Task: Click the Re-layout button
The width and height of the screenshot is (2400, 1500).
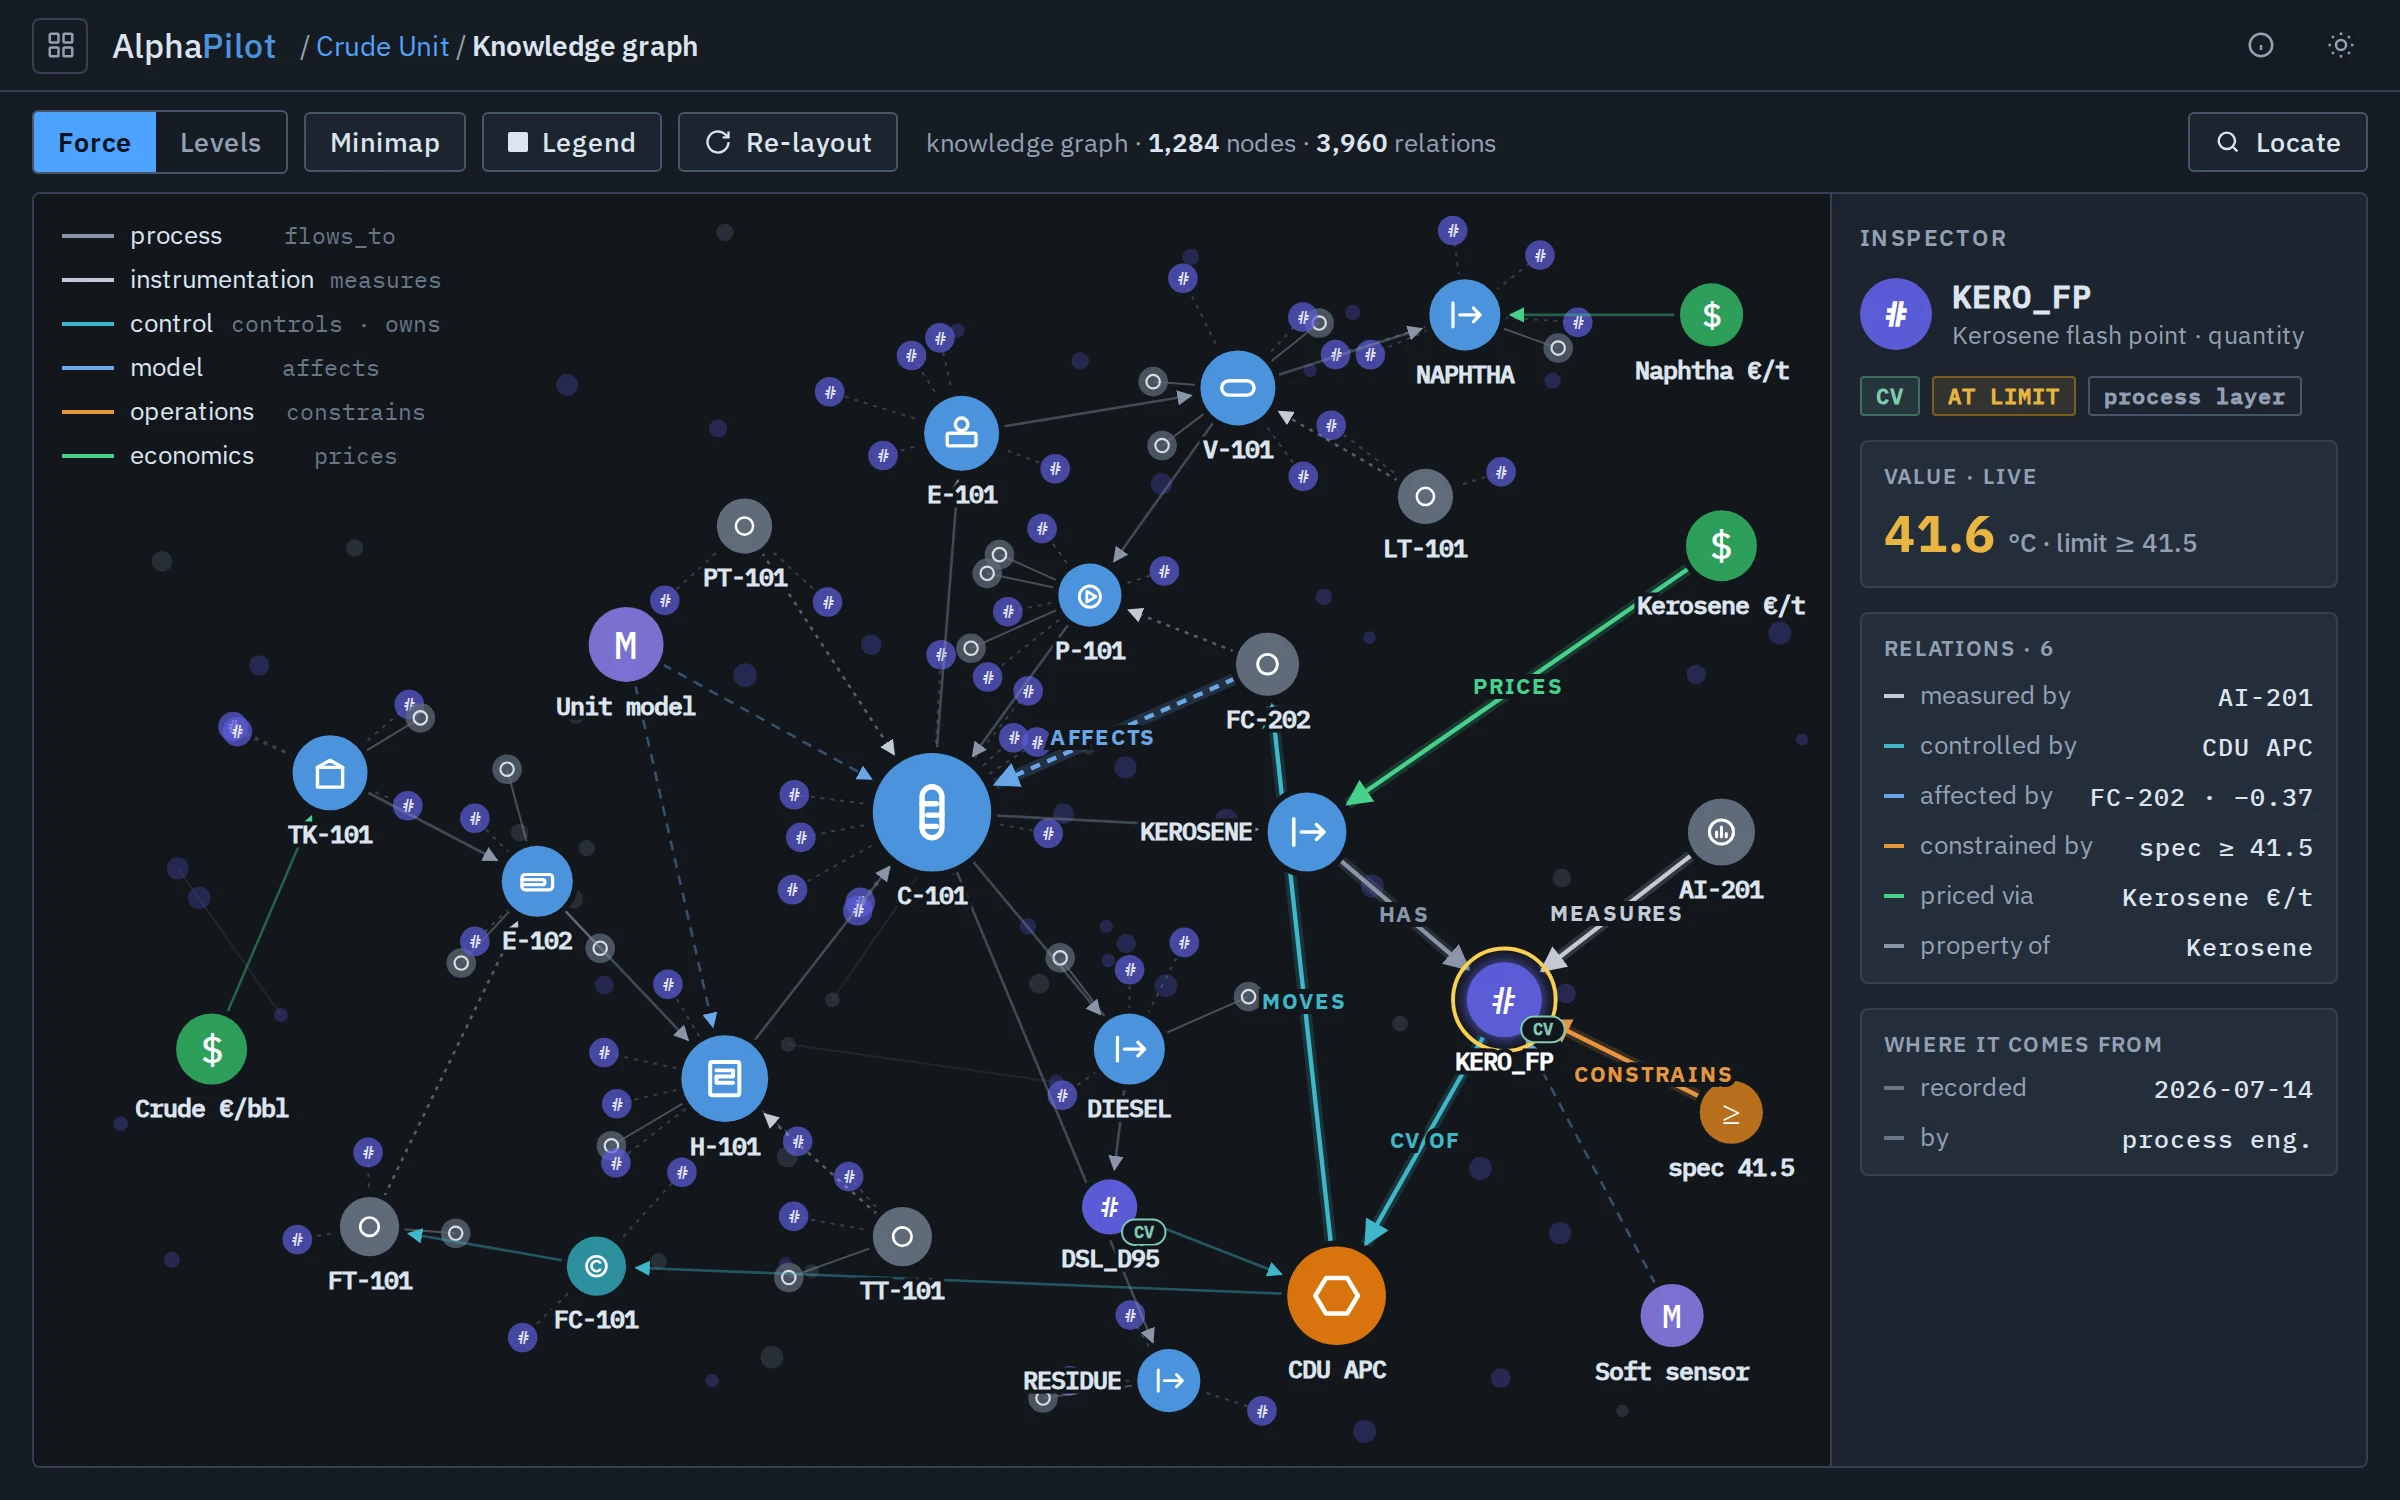Action: [787, 142]
